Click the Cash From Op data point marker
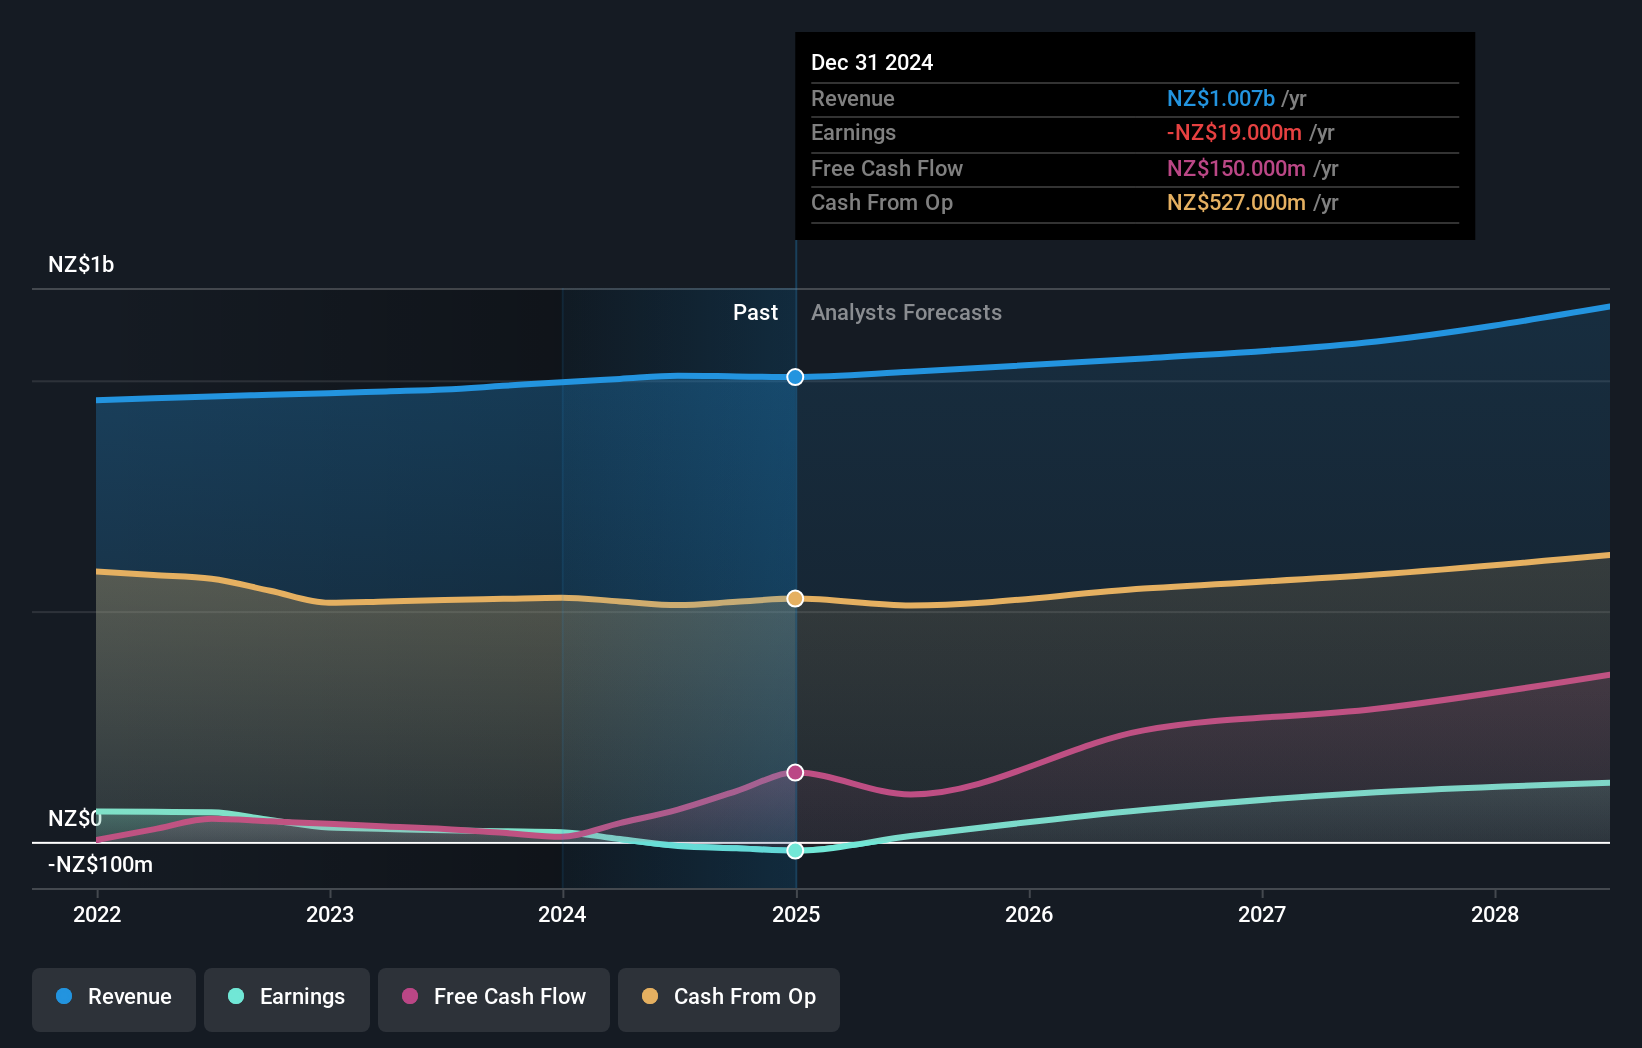1642x1048 pixels. click(795, 598)
